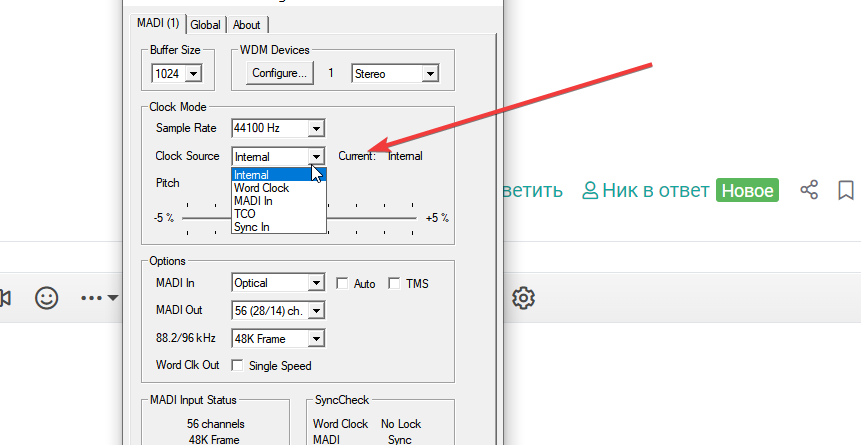The height and width of the screenshot is (445, 861).
Task: Click the MADI Sync status text
Action: (x=399, y=440)
